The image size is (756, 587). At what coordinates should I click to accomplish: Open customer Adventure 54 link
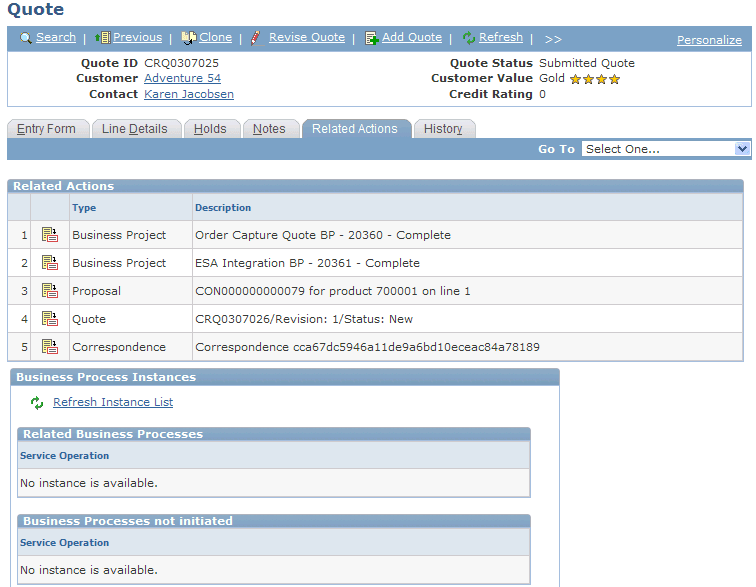(182, 78)
